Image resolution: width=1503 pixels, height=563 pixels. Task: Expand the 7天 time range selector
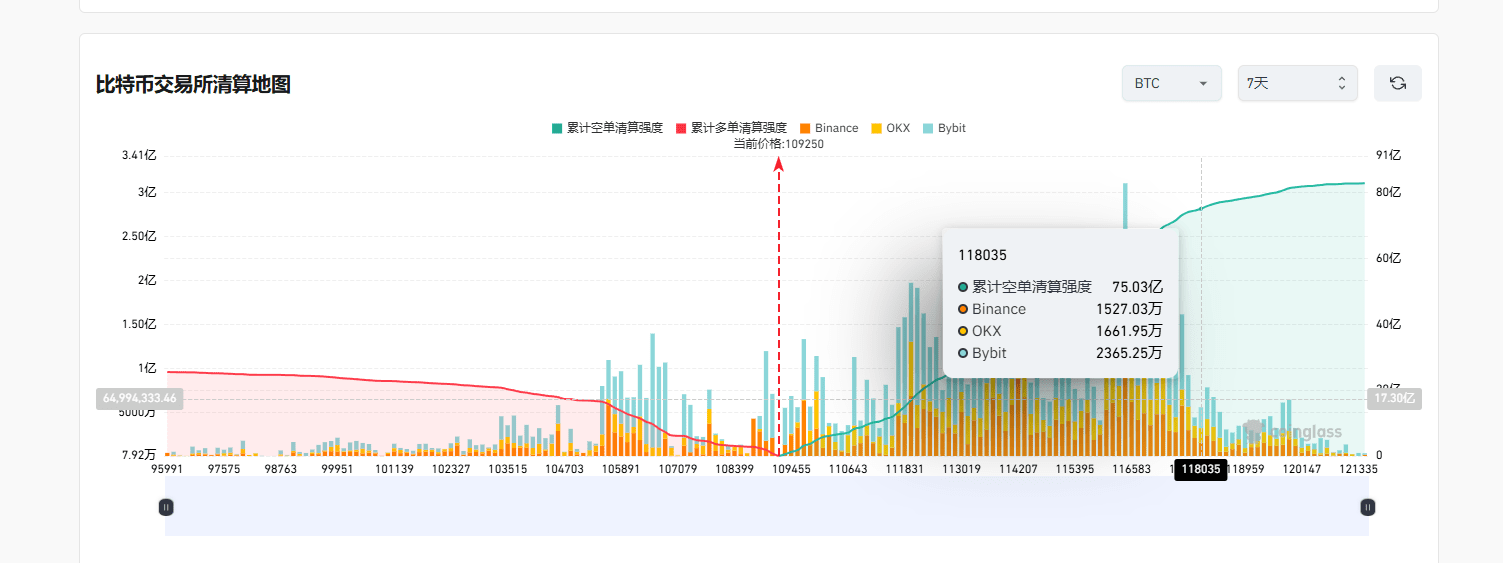point(1297,83)
